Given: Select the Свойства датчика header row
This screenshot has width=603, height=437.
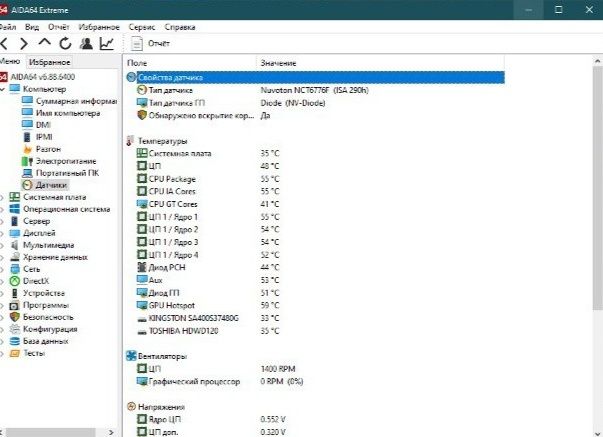Looking at the screenshot, I should coord(315,77).
